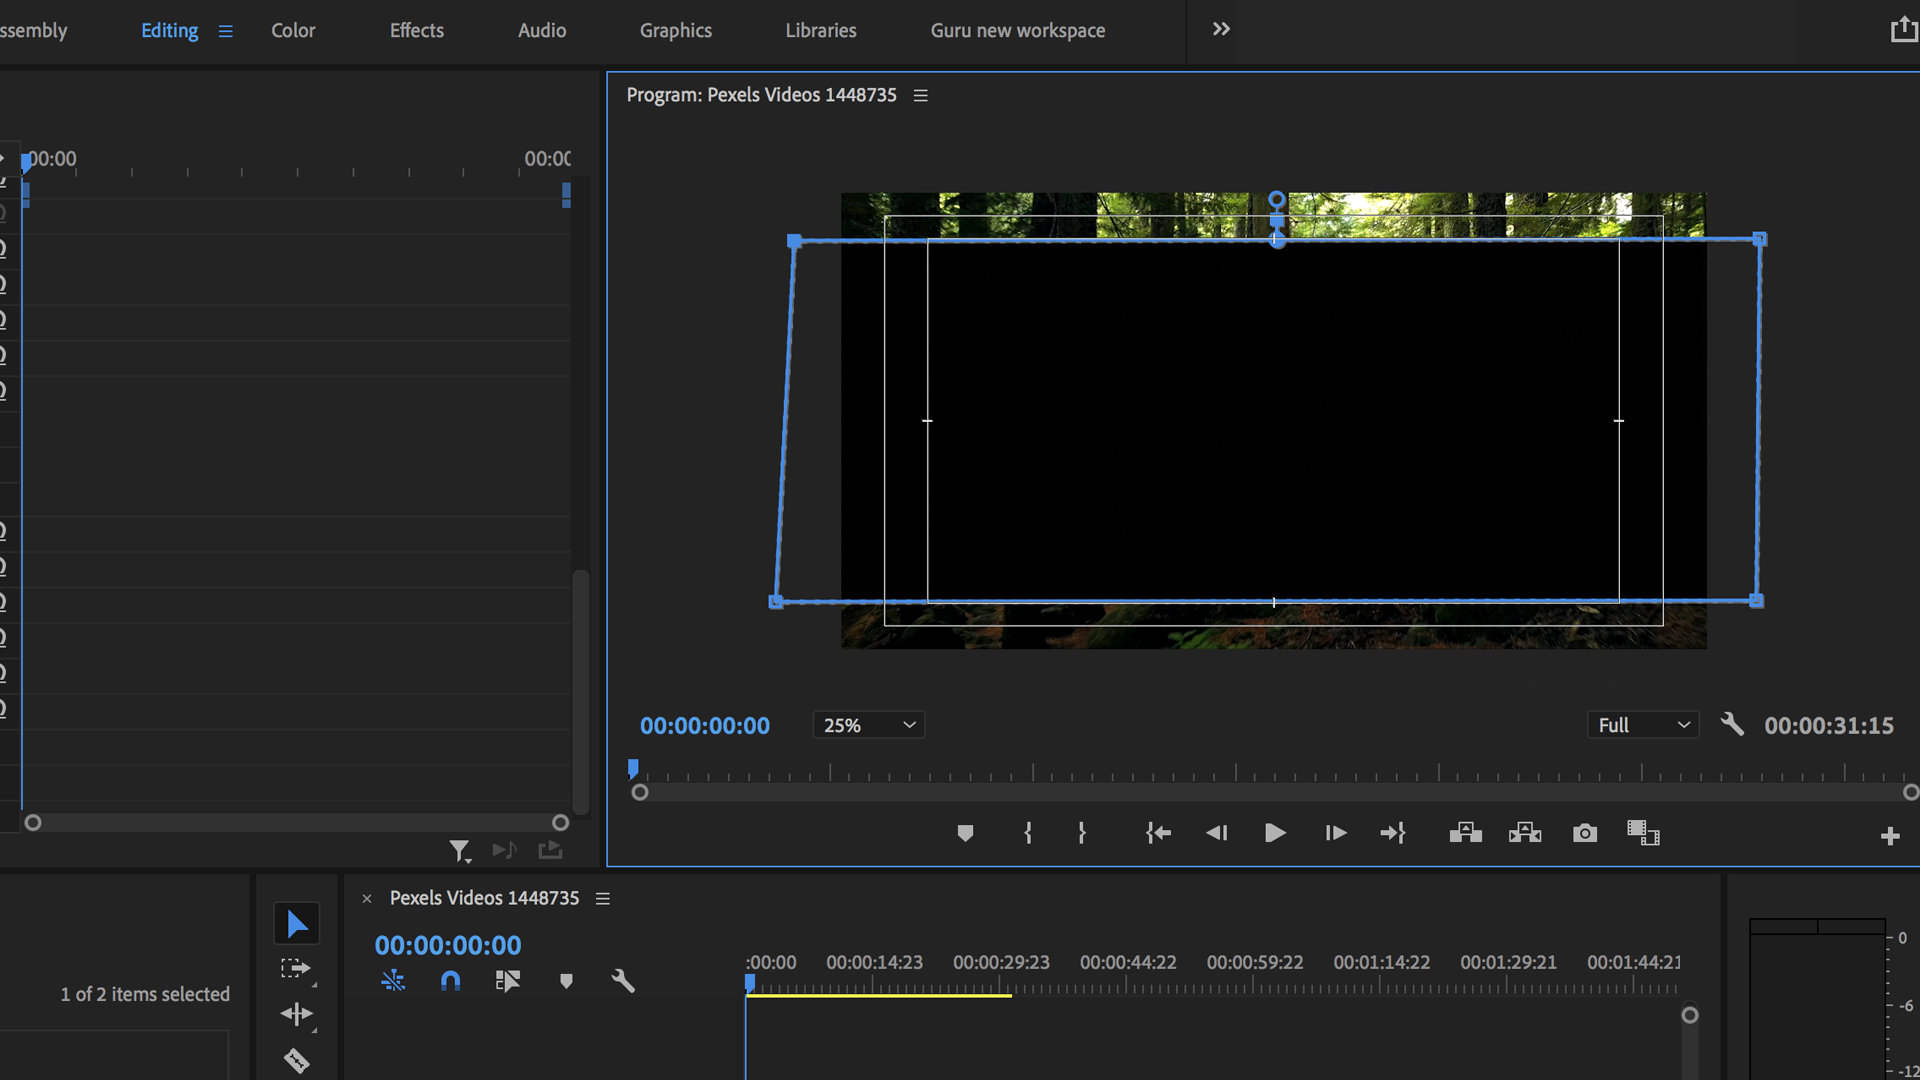Open the 25% zoom level dropdown
Image resolution: width=1920 pixels, height=1080 pixels.
click(868, 725)
